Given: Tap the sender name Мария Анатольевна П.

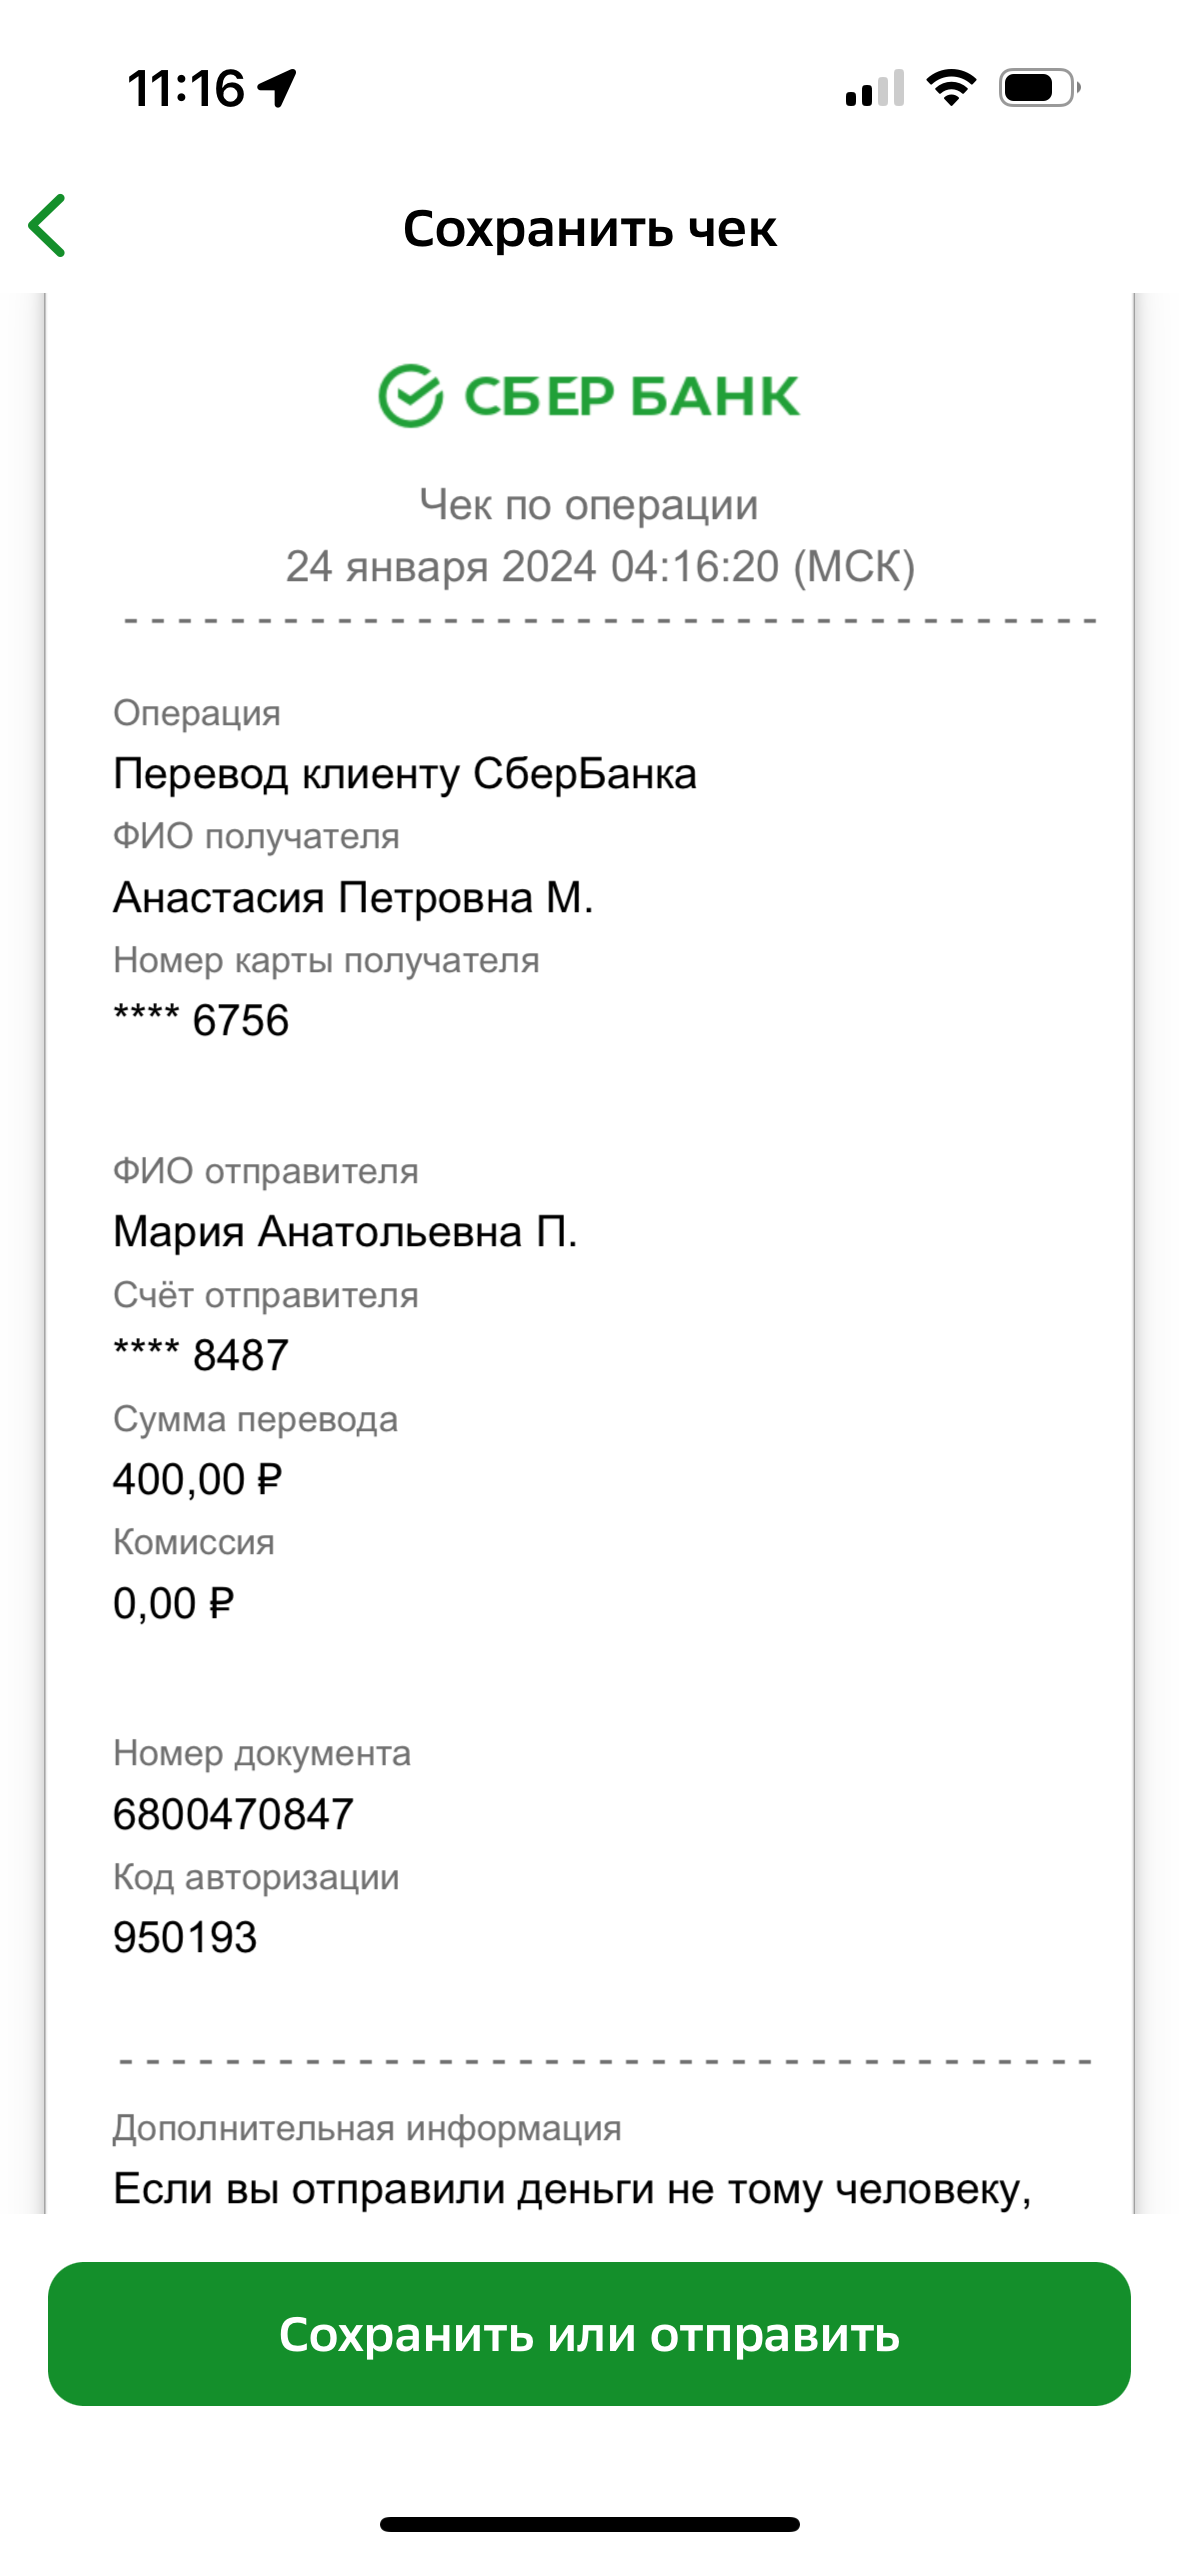Looking at the screenshot, I should pos(345,1232).
